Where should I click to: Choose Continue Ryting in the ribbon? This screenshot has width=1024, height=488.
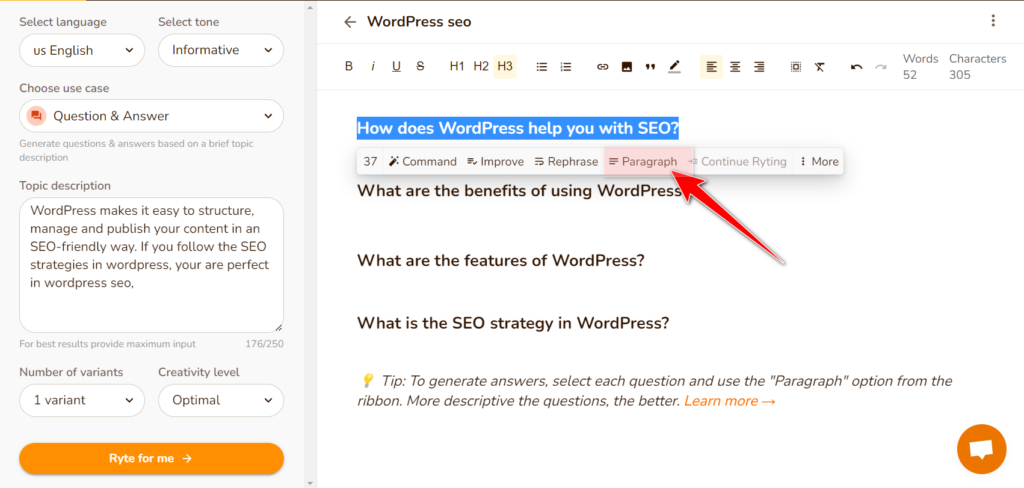pyautogui.click(x=738, y=161)
